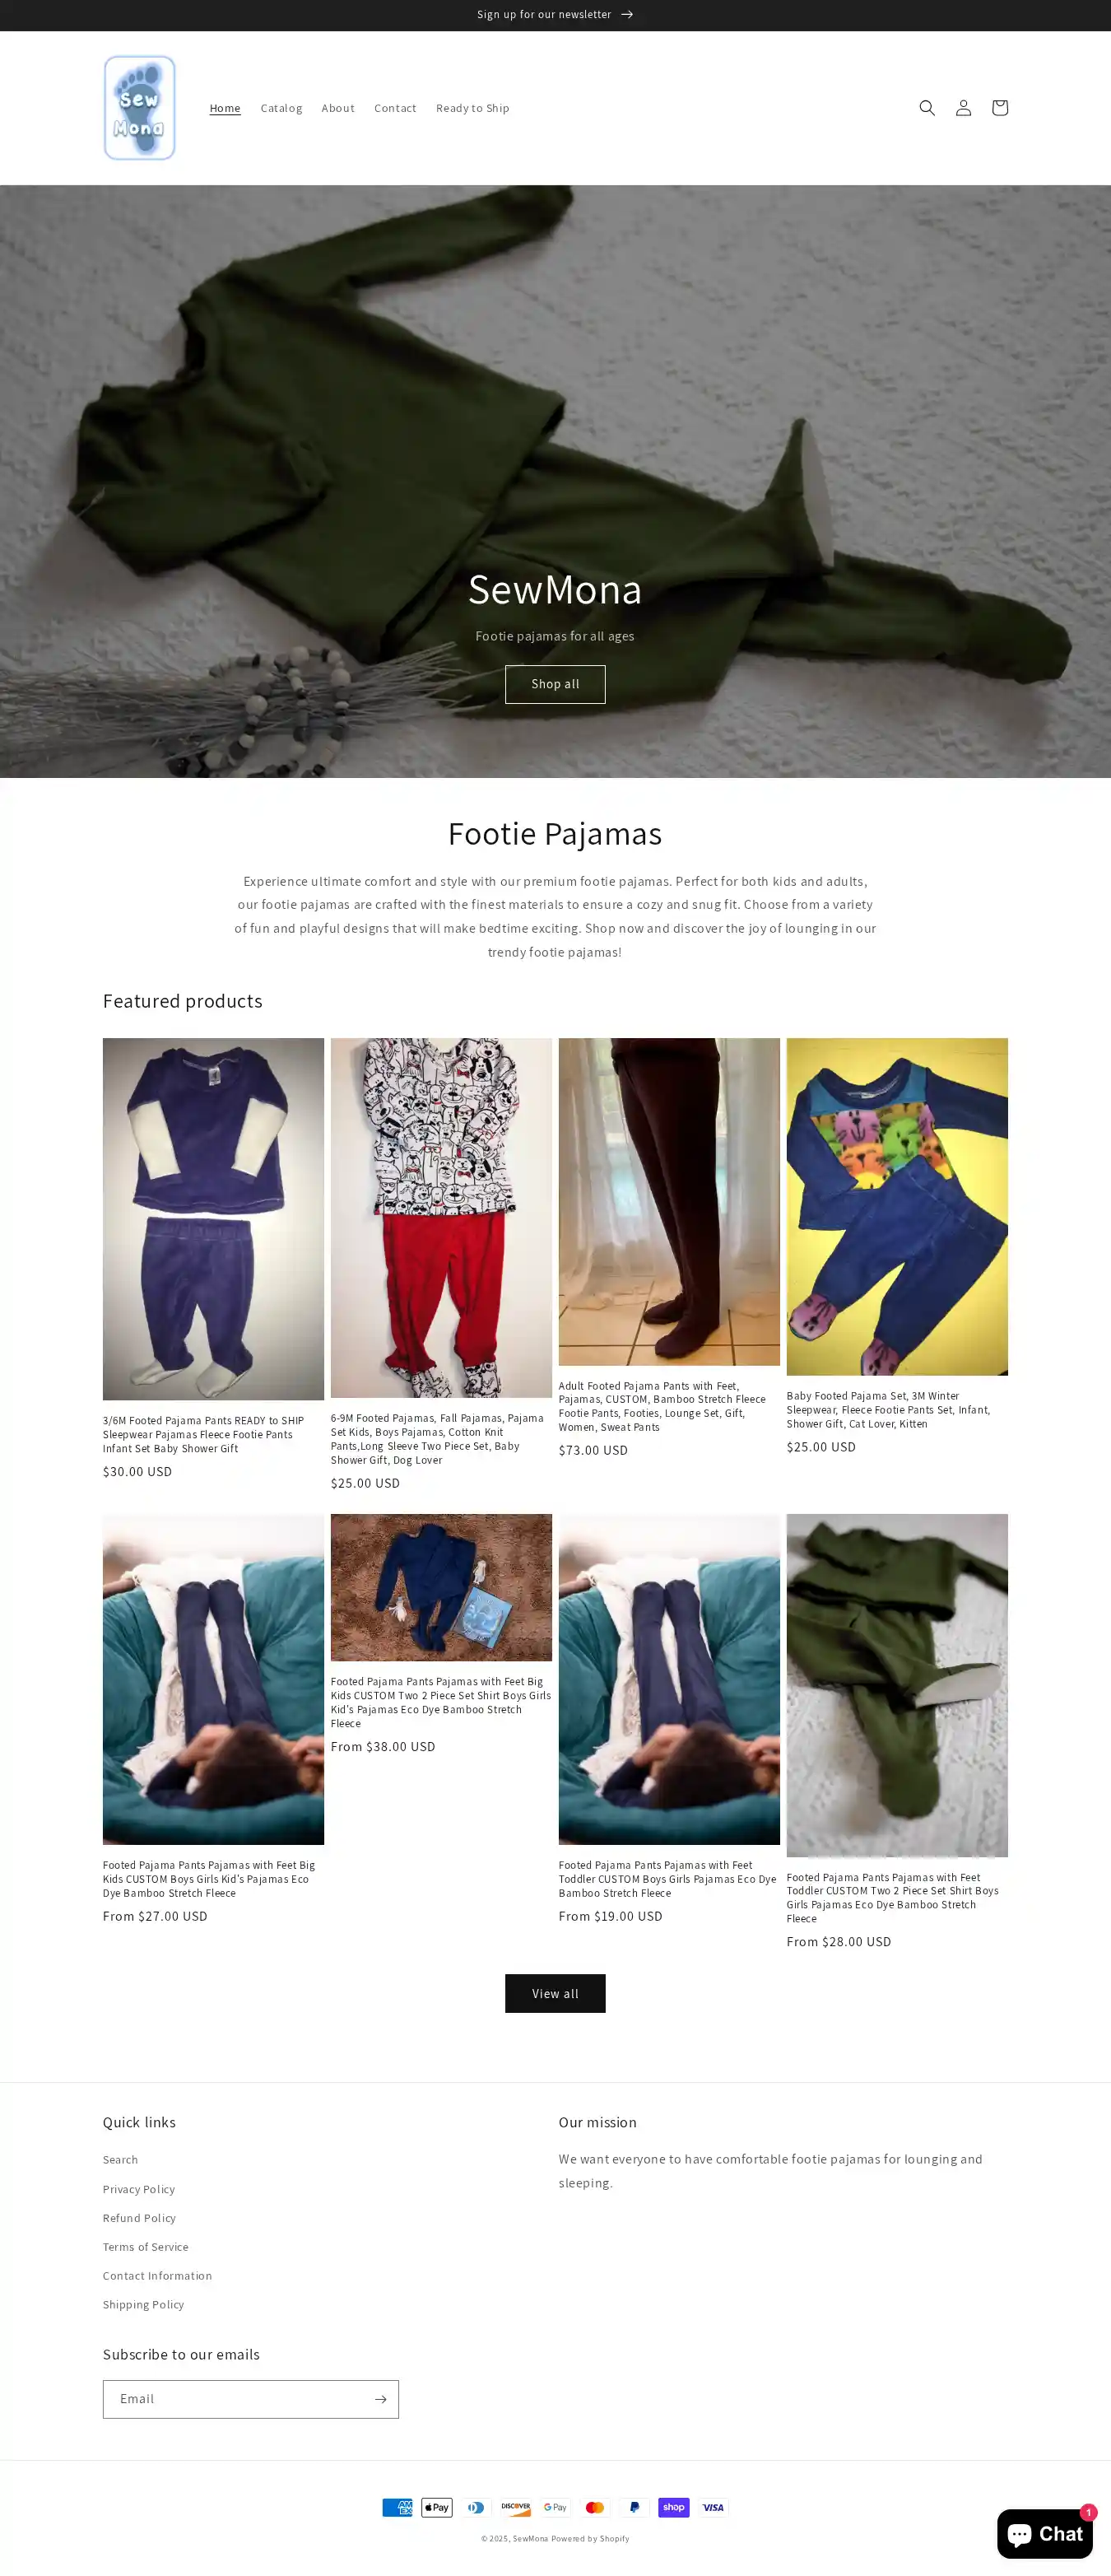Focus the Email input field
The width and height of the screenshot is (1111, 2576).
(x=236, y=2399)
